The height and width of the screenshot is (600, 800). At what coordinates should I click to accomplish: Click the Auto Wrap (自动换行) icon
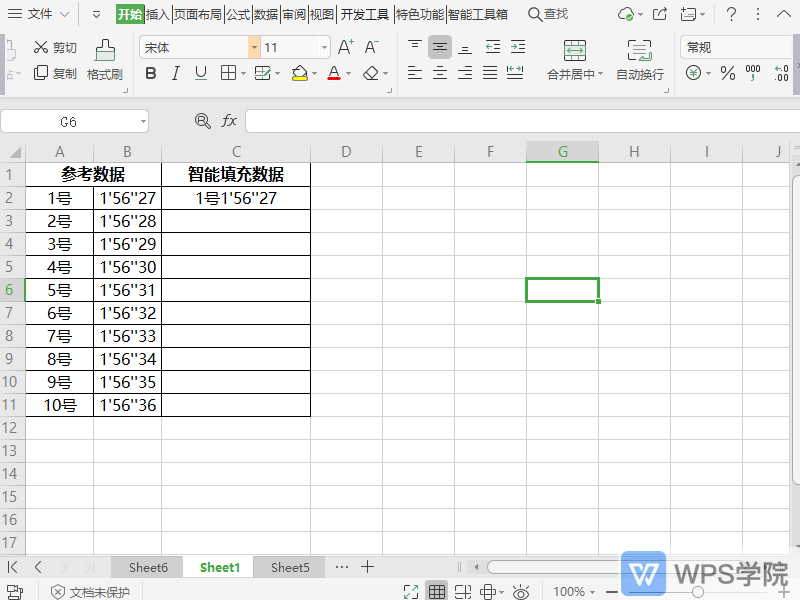pos(639,50)
